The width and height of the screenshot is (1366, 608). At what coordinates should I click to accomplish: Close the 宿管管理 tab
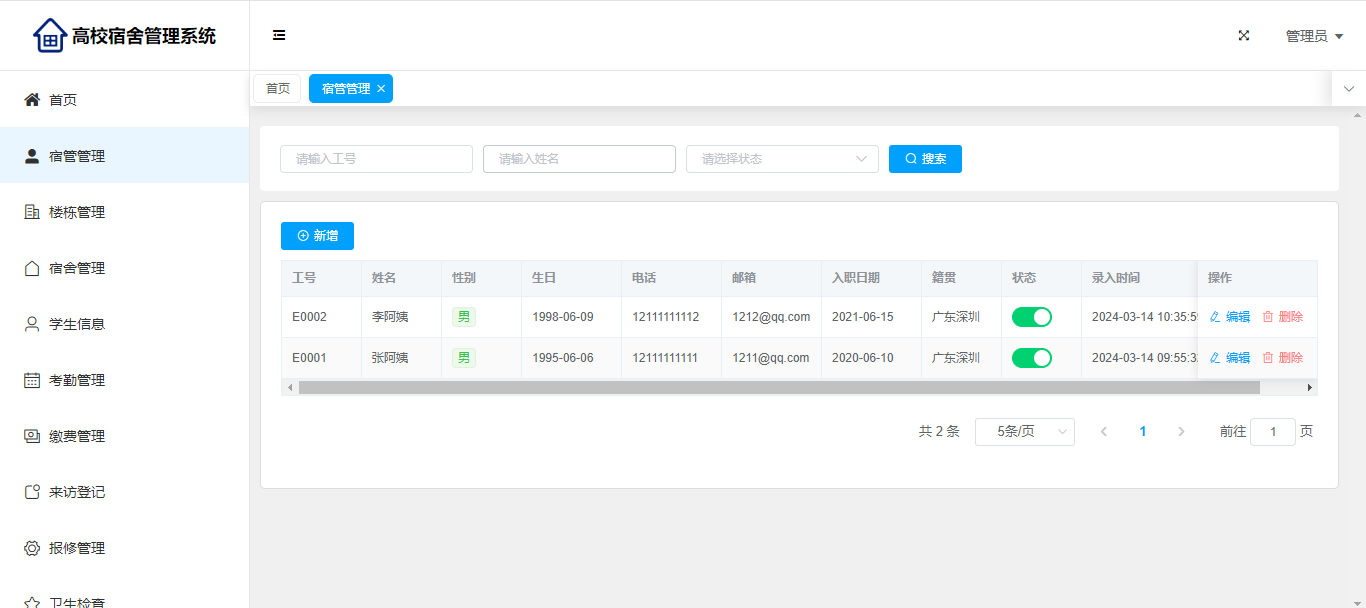[x=381, y=89]
